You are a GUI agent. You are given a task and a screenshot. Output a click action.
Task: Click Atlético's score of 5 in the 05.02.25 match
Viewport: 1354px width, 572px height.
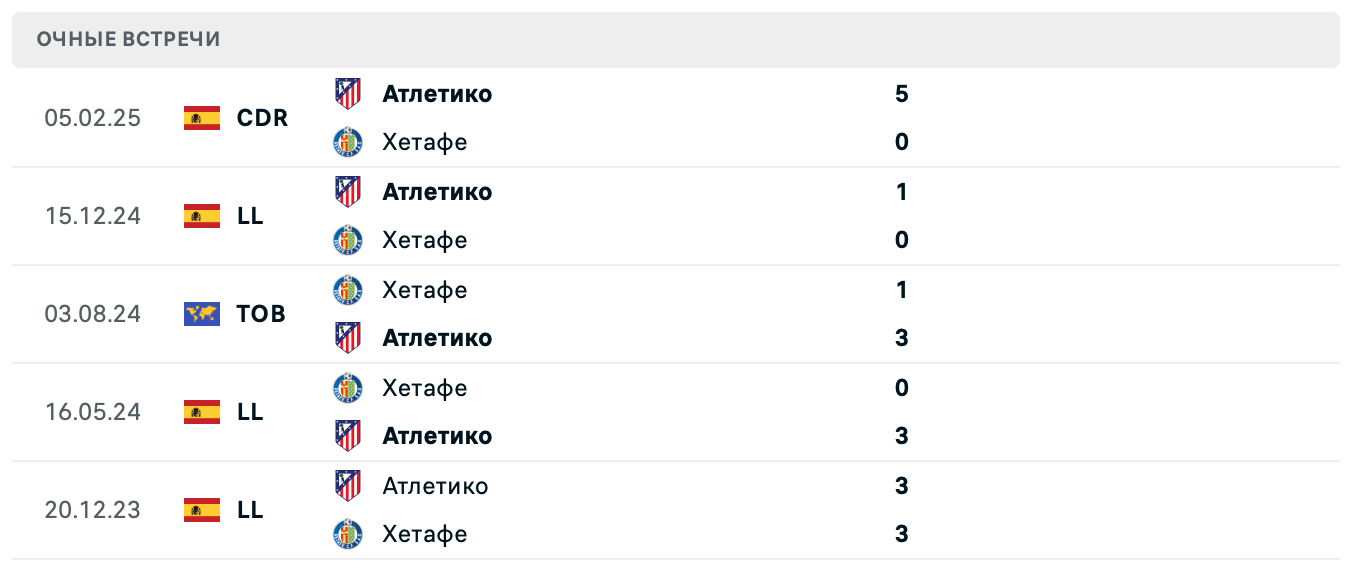[901, 94]
